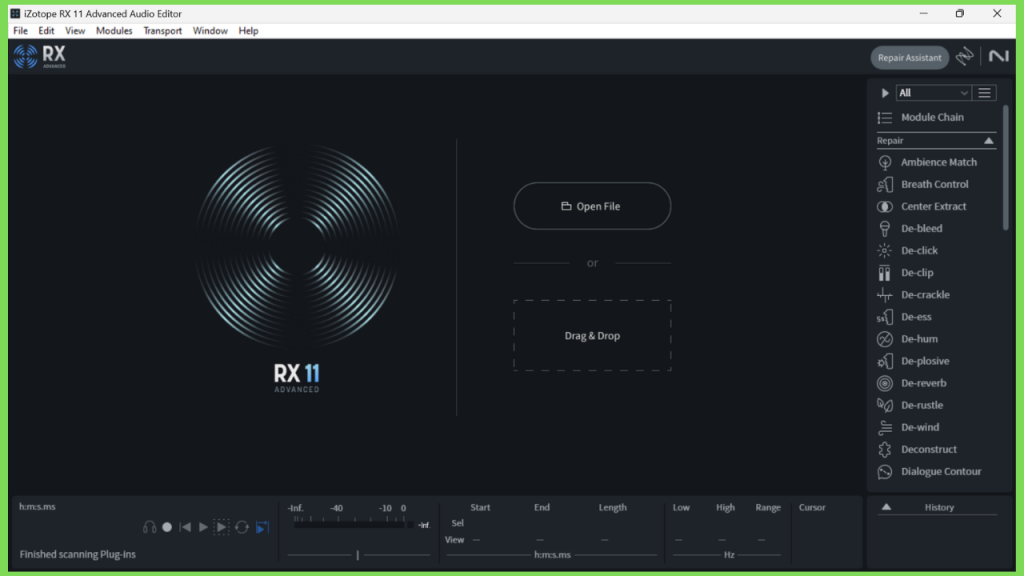
Task: Launch the De-plosive module
Action: (x=914, y=361)
